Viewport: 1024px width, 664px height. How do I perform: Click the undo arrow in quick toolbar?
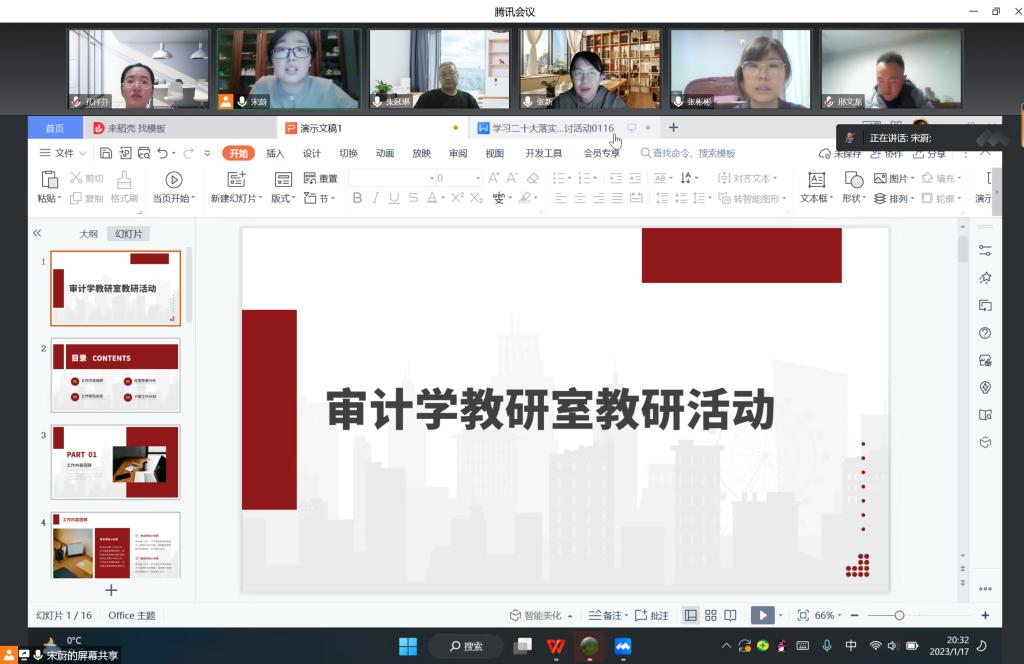coord(163,153)
